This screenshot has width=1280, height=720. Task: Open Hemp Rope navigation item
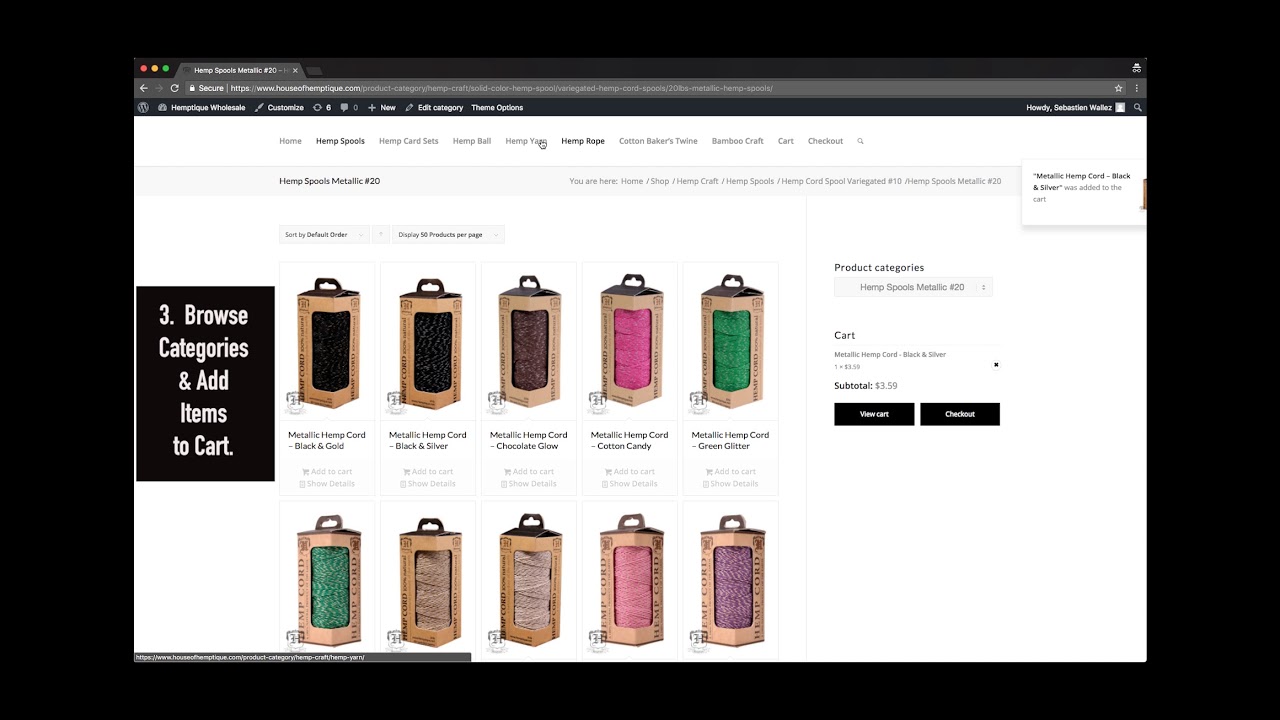[x=583, y=141]
